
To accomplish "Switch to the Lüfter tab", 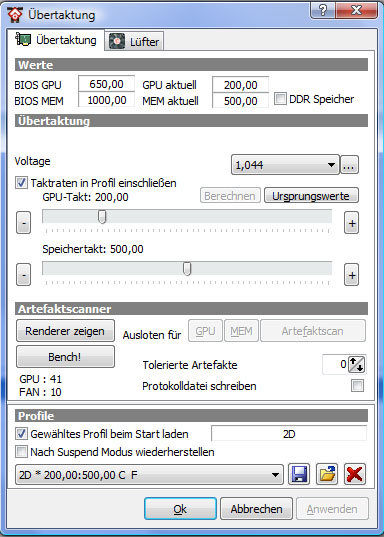I will pyautogui.click(x=134, y=42).
